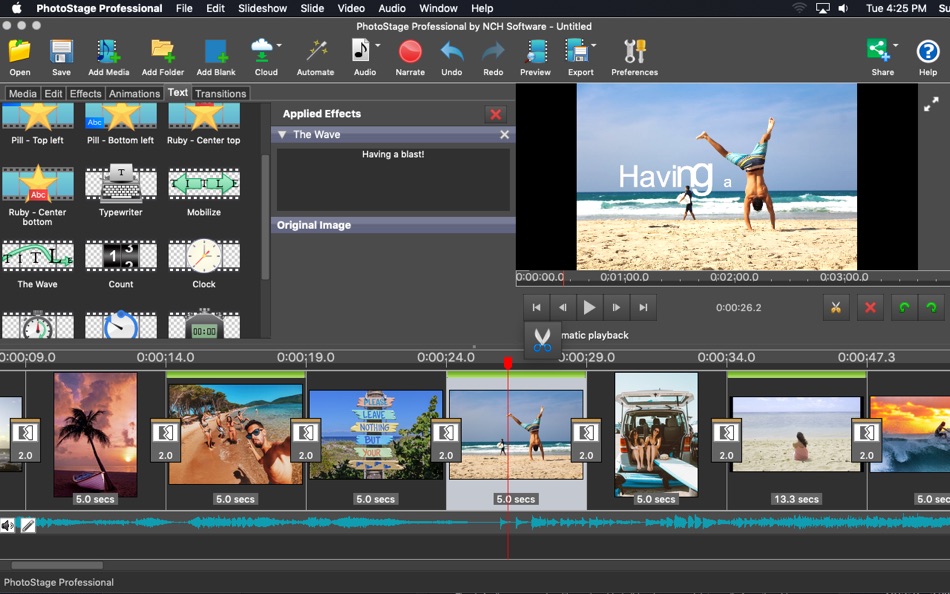The image size is (950, 594).
Task: Switch to the Transitions tab
Action: pos(220,92)
